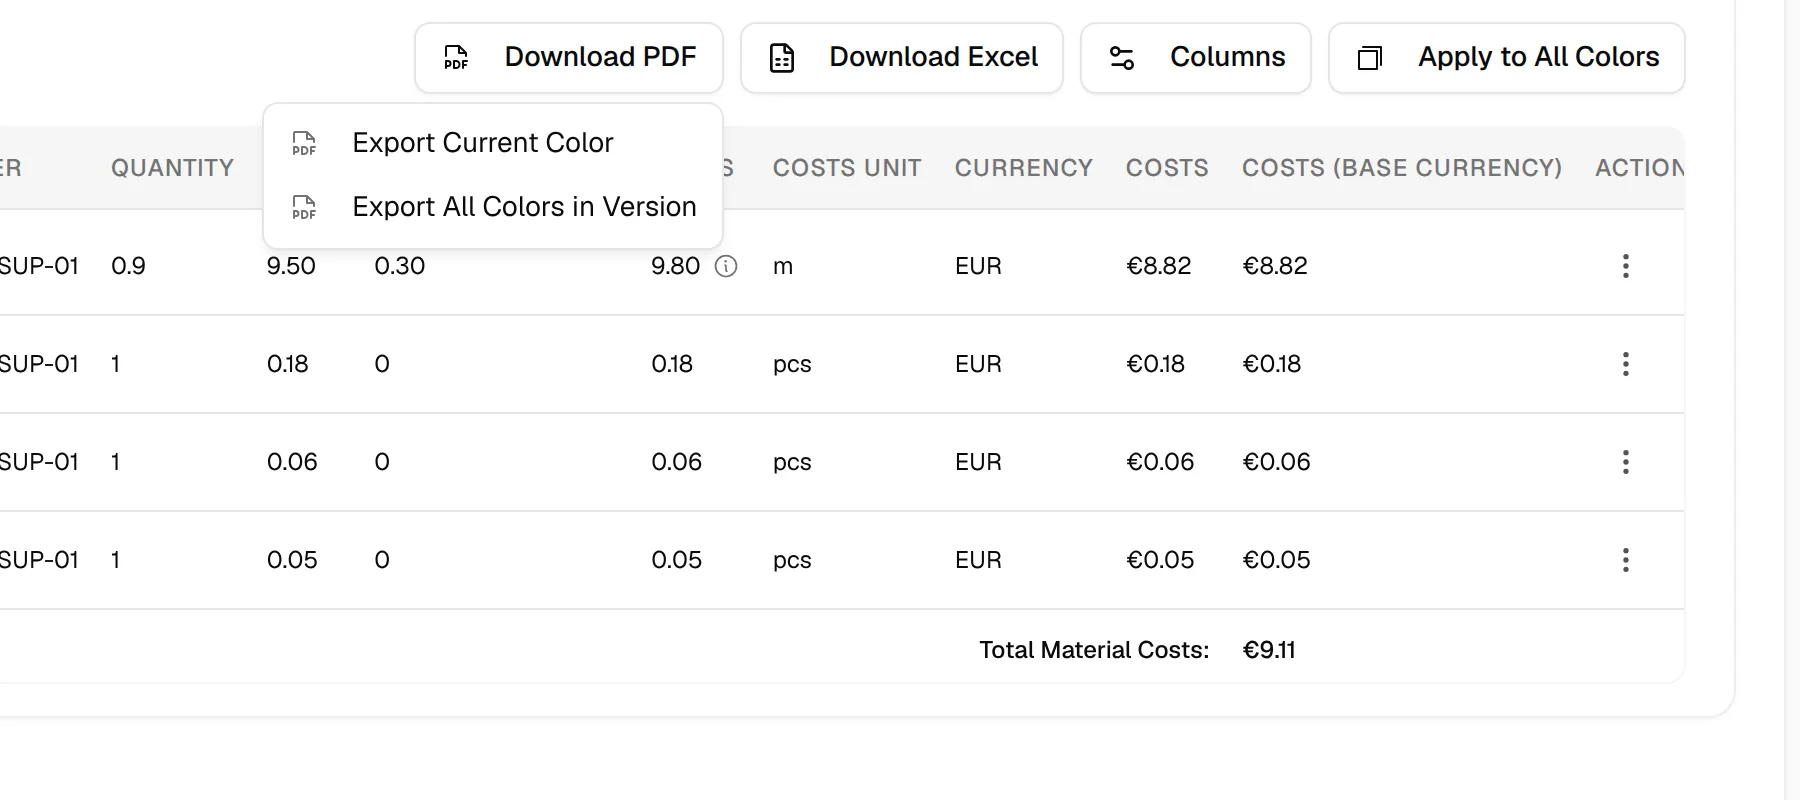Click the info icon next to 9.80
Screen dimensions: 1800x800
(x=726, y=266)
